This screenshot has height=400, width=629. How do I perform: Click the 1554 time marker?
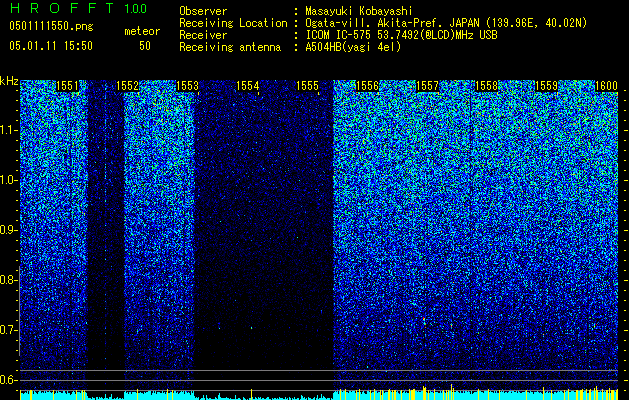point(248,86)
